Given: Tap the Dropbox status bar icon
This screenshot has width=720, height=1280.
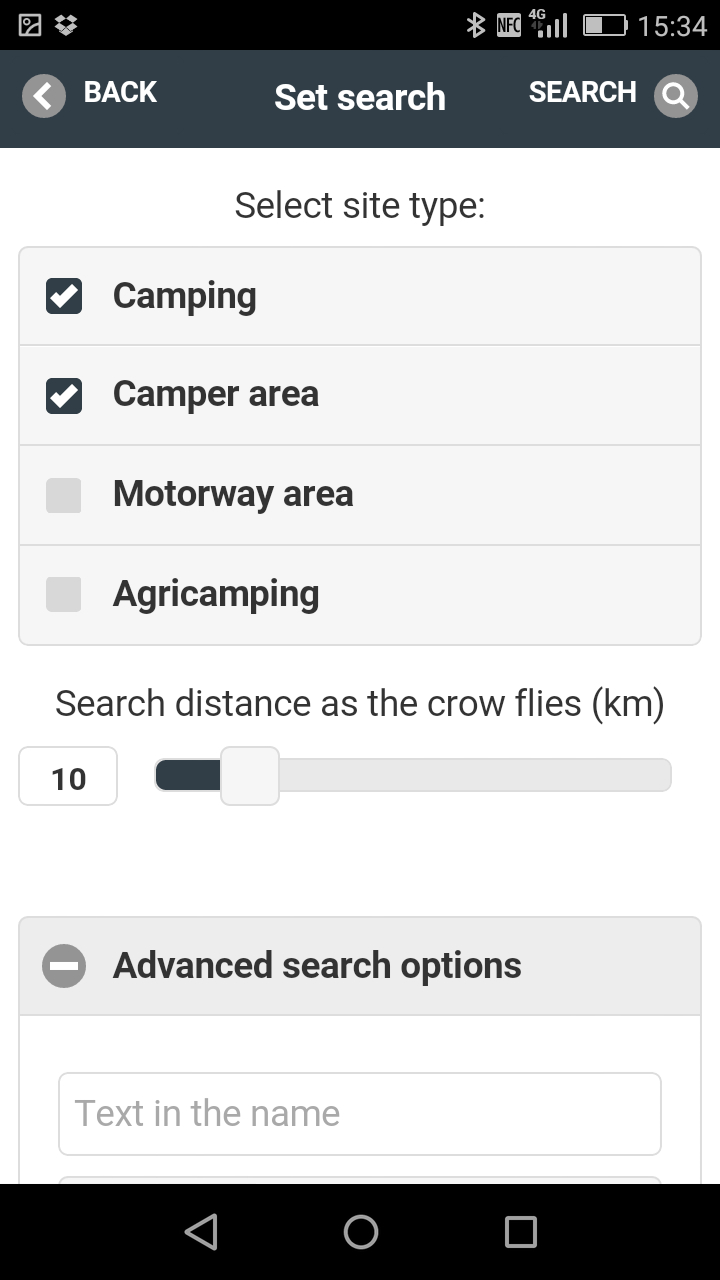Looking at the screenshot, I should point(66,25).
